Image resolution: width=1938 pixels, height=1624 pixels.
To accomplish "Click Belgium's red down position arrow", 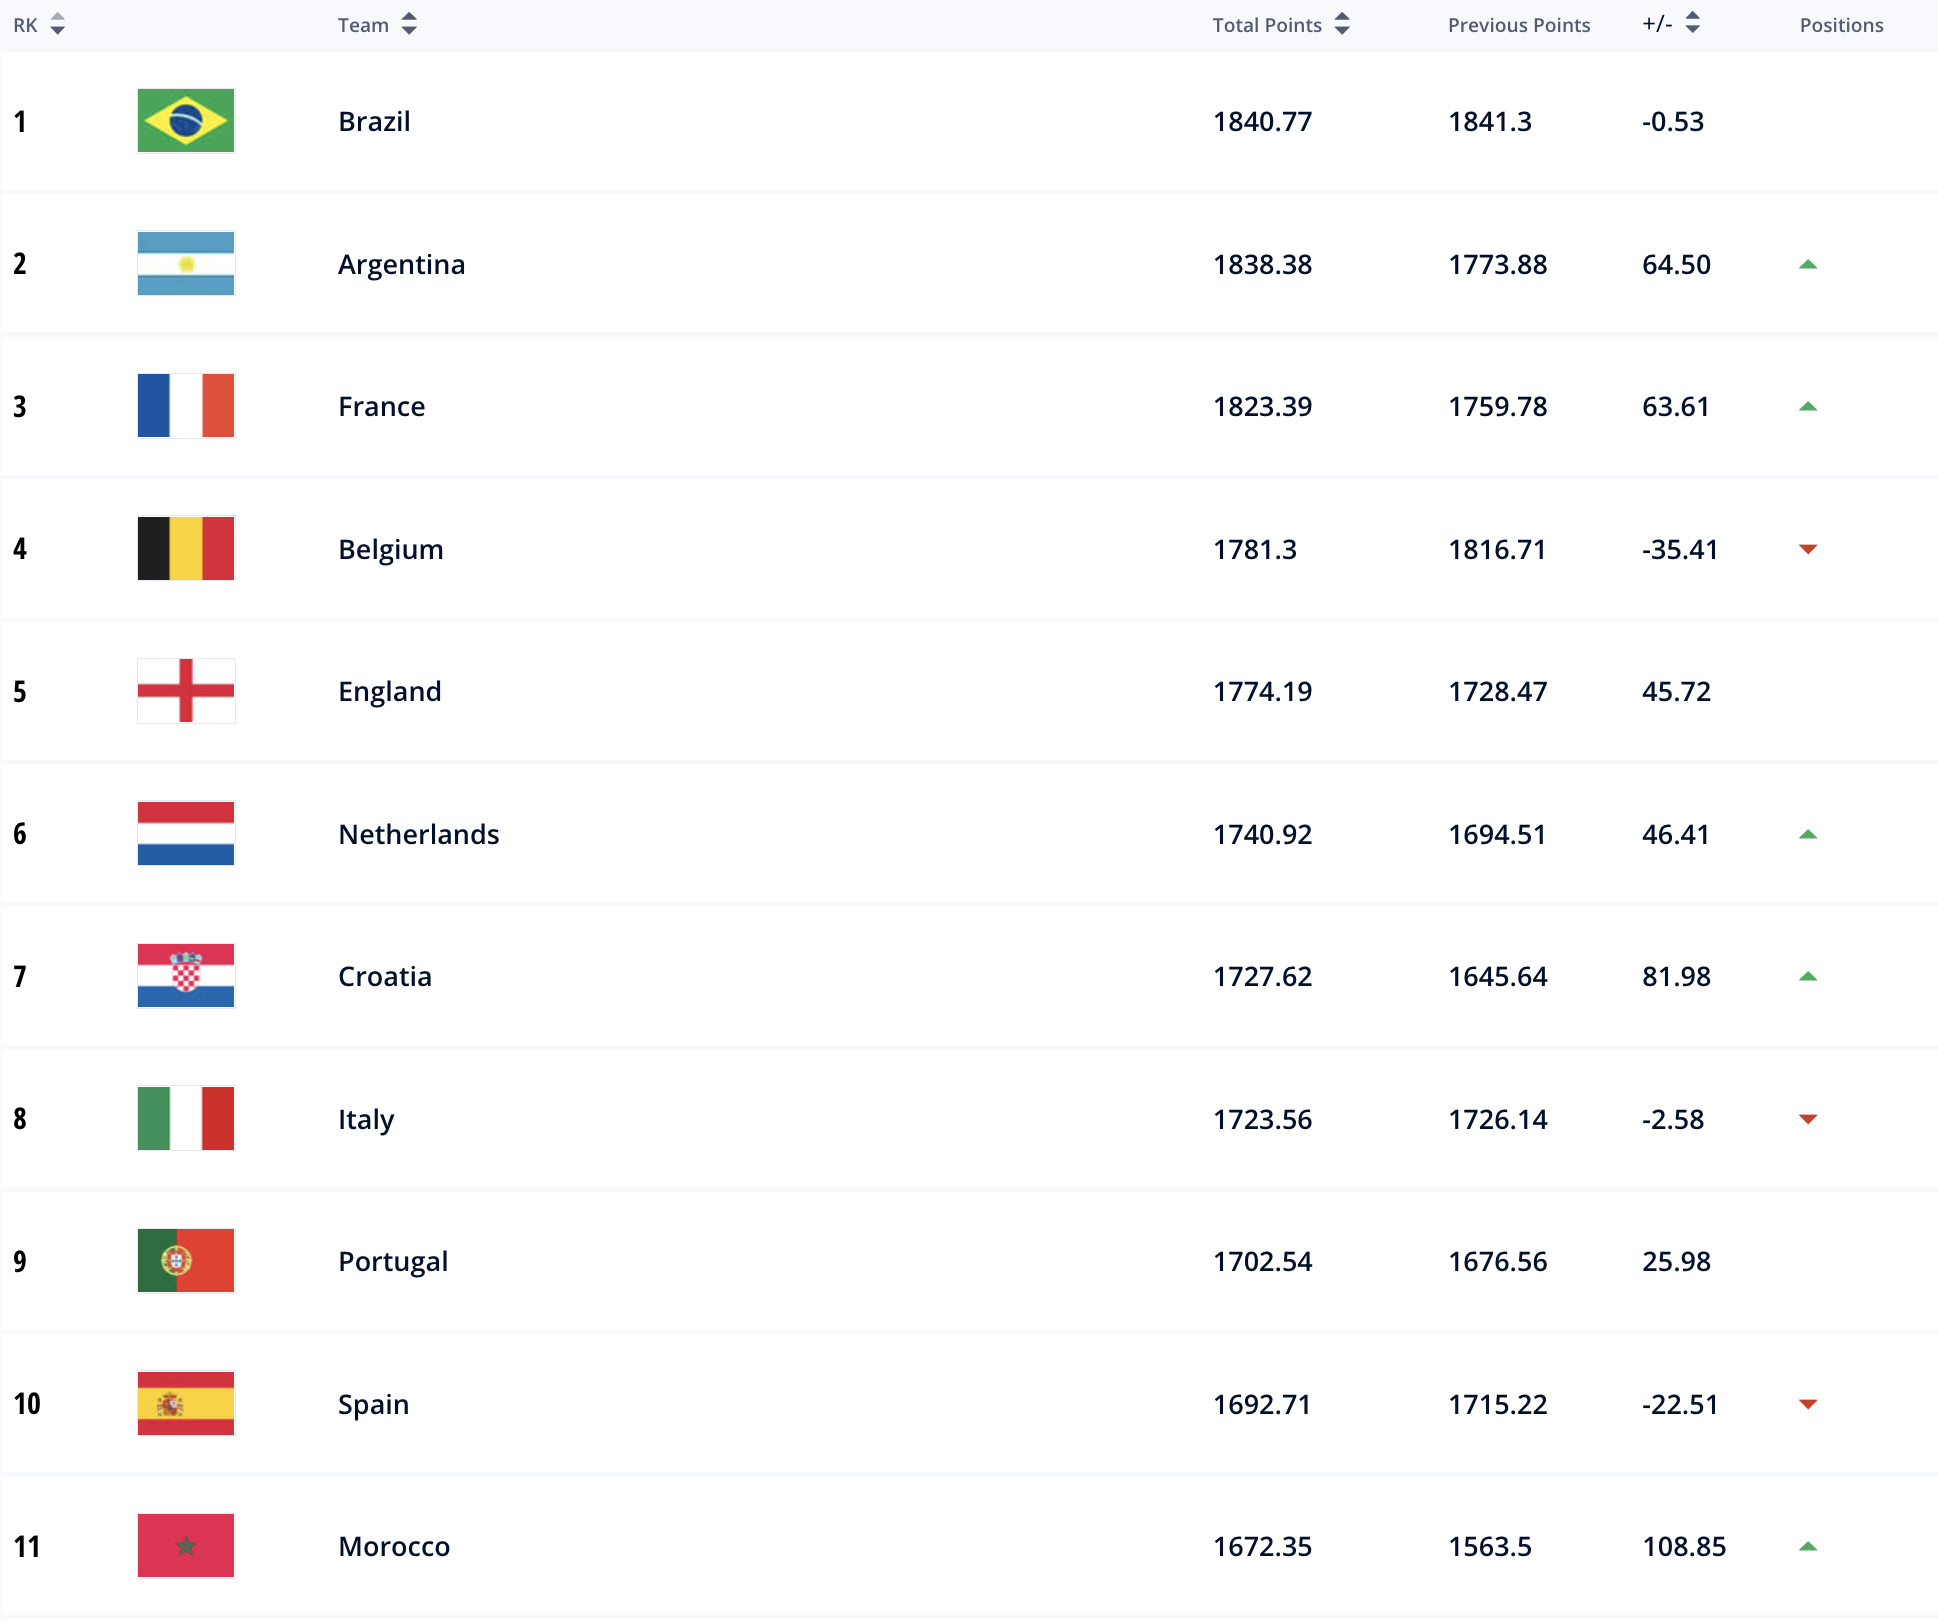I will pyautogui.click(x=1808, y=549).
